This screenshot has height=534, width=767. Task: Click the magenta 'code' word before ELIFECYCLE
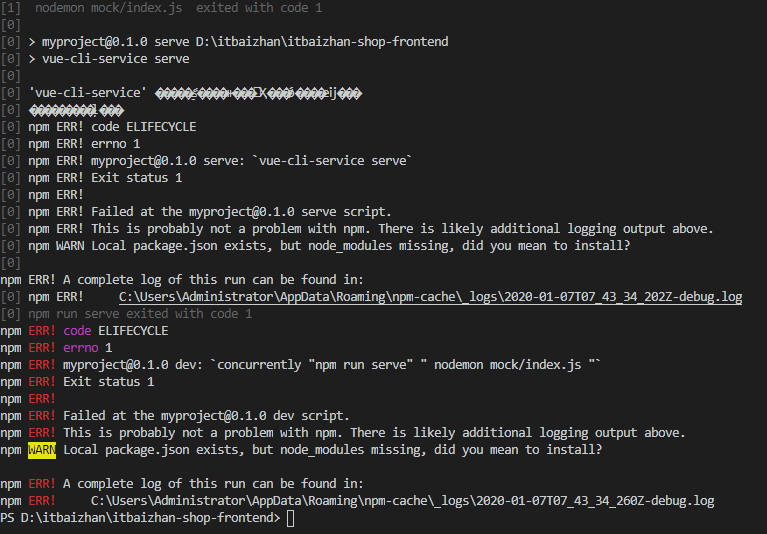click(77, 331)
